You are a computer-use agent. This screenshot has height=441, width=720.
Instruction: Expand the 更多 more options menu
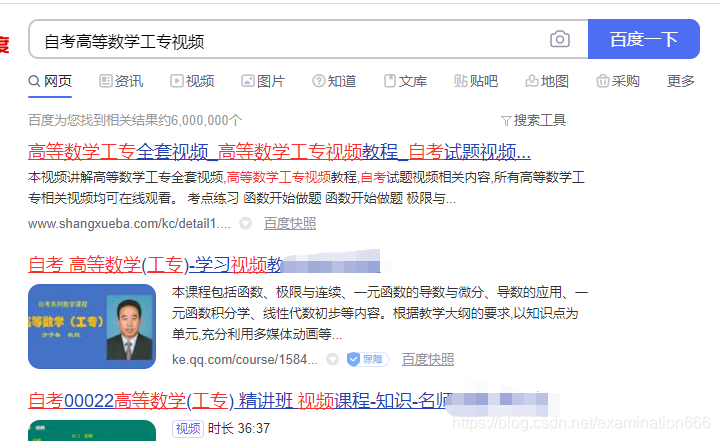pos(681,81)
